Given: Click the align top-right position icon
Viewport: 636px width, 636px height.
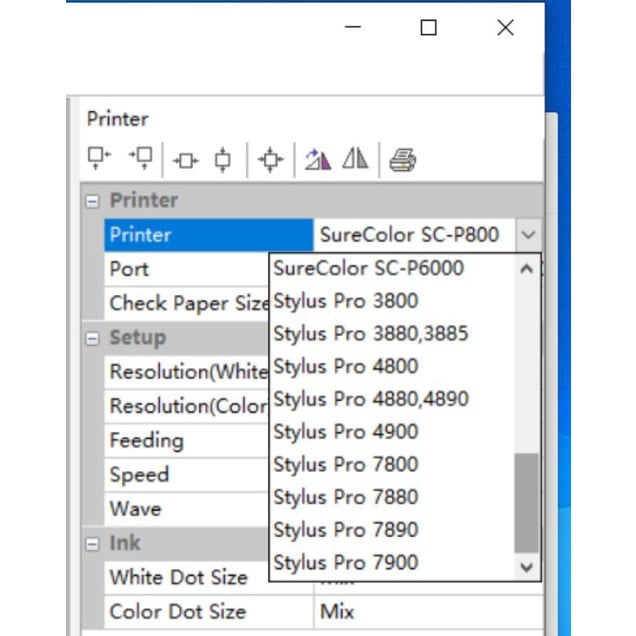Looking at the screenshot, I should click(141, 158).
